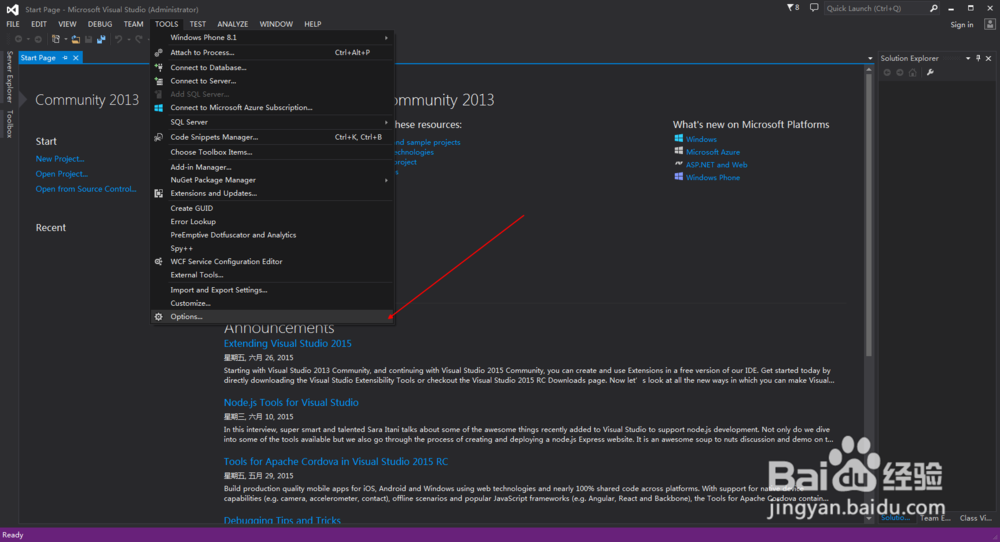Open the document tabs list dropdown

pyautogui.click(x=870, y=59)
